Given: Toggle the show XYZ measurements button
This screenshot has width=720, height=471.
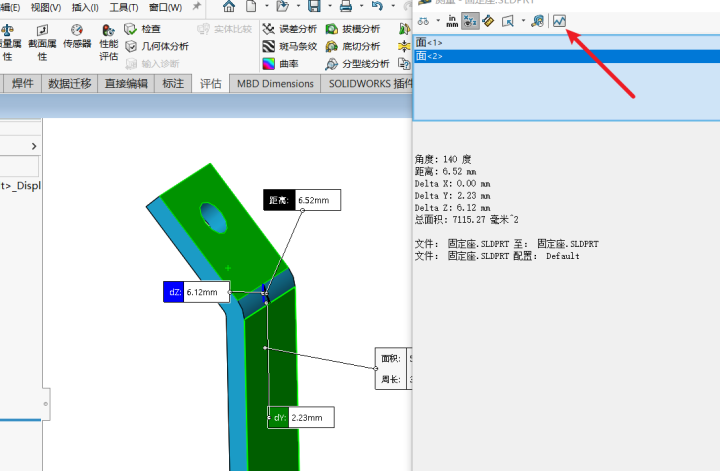Looking at the screenshot, I should pos(470,21).
